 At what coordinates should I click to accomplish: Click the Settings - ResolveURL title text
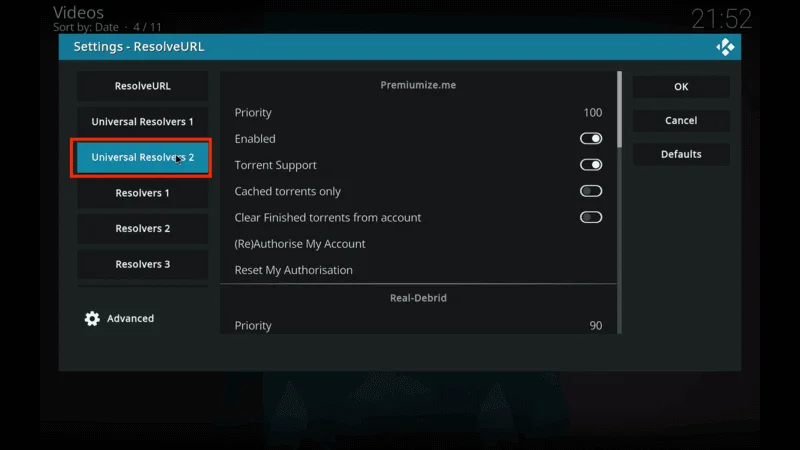[139, 47]
